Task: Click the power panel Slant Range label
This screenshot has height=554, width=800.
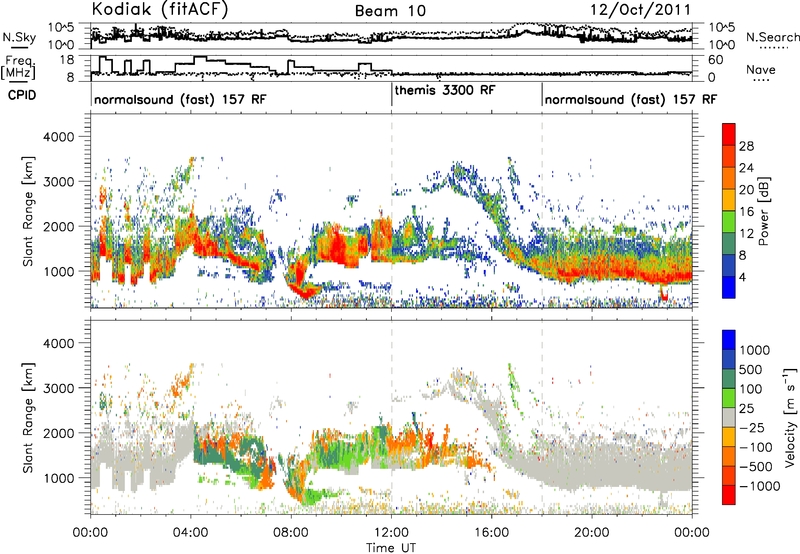Action: (28, 211)
